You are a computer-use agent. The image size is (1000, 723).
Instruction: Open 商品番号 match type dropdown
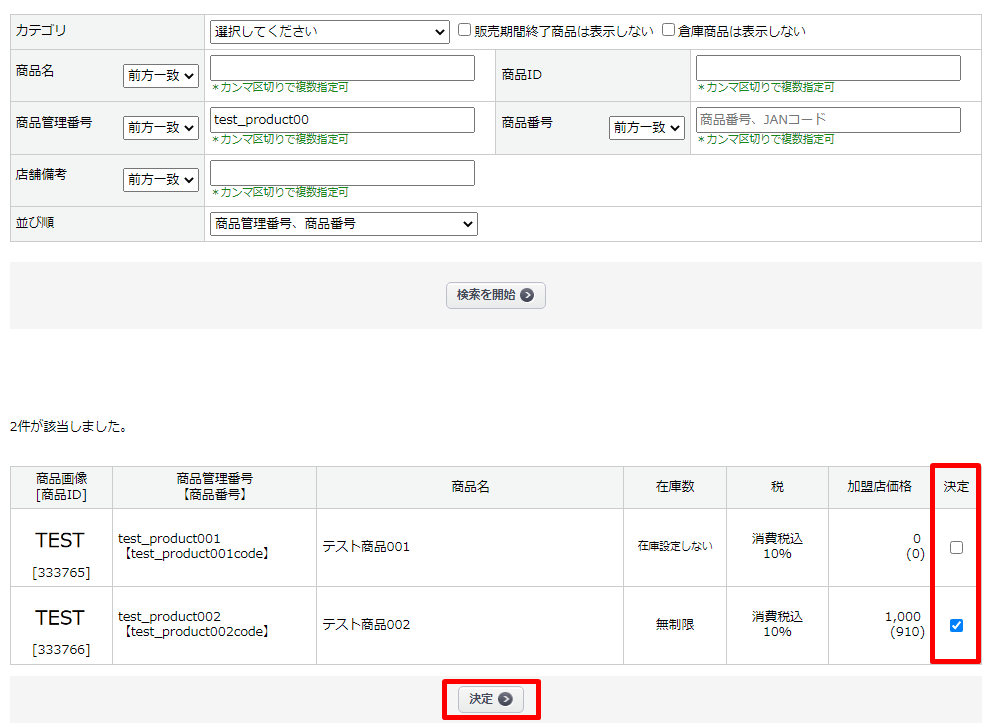[x=647, y=128]
